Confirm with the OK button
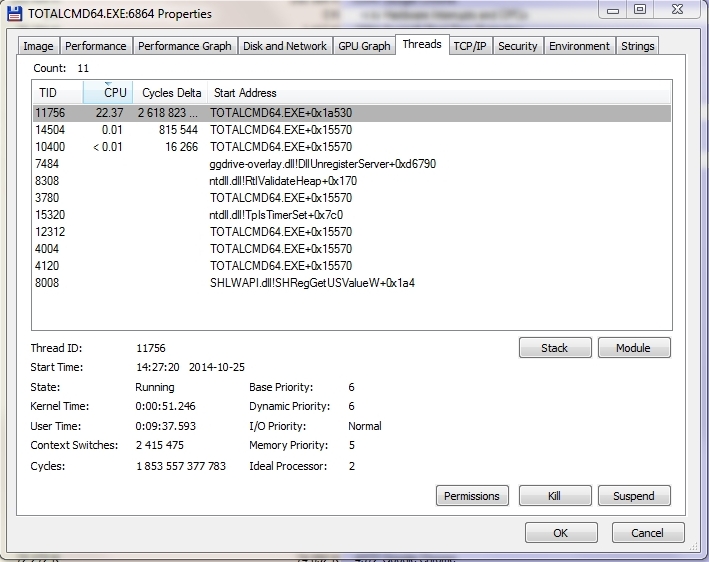This screenshot has height=562, width=709. point(561,533)
